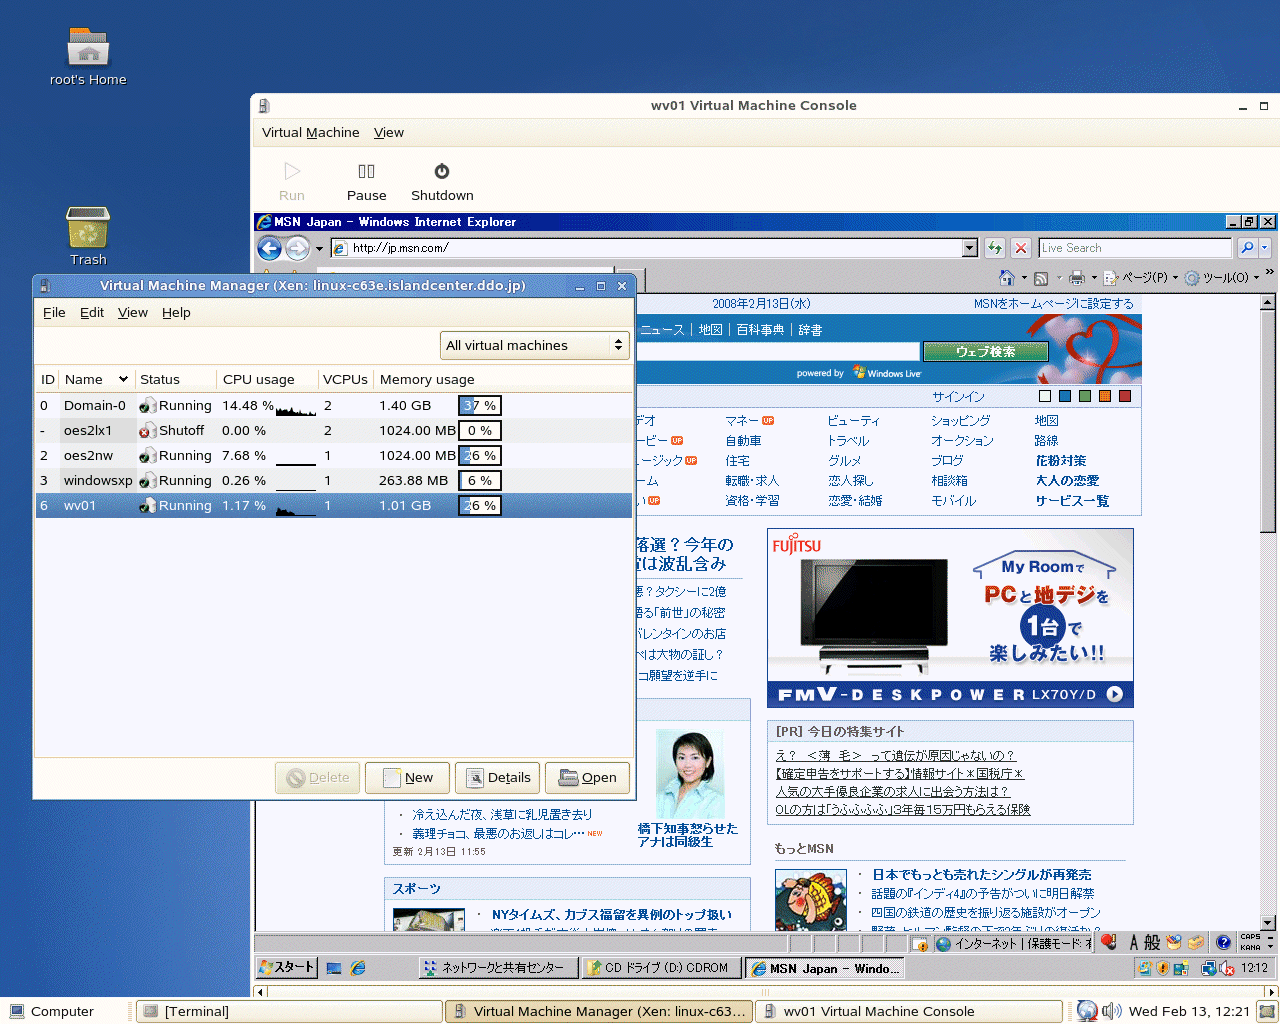Image resolution: width=1280 pixels, height=1024 pixels.
Task: Open the Help menu in Virtual Machine Manager
Action: tap(176, 313)
